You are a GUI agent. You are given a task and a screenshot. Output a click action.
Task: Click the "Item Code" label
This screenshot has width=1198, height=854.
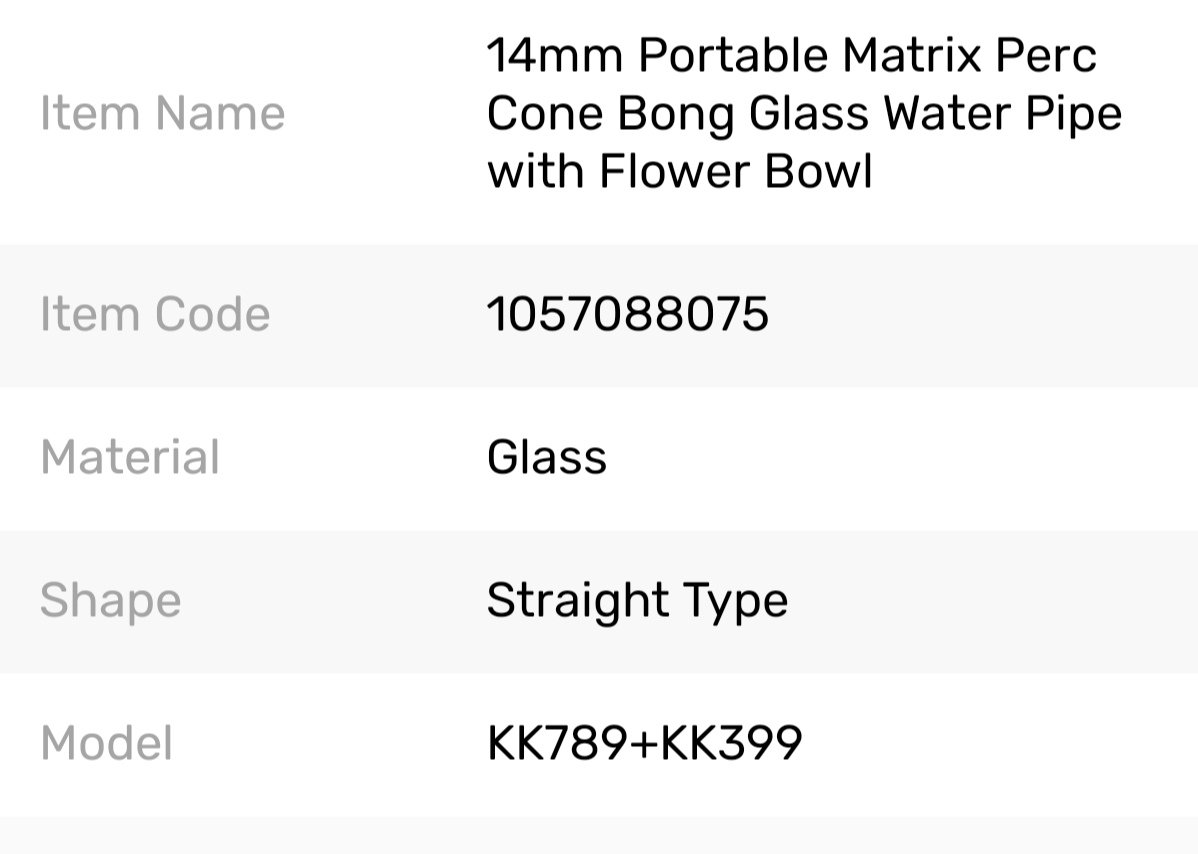click(155, 315)
